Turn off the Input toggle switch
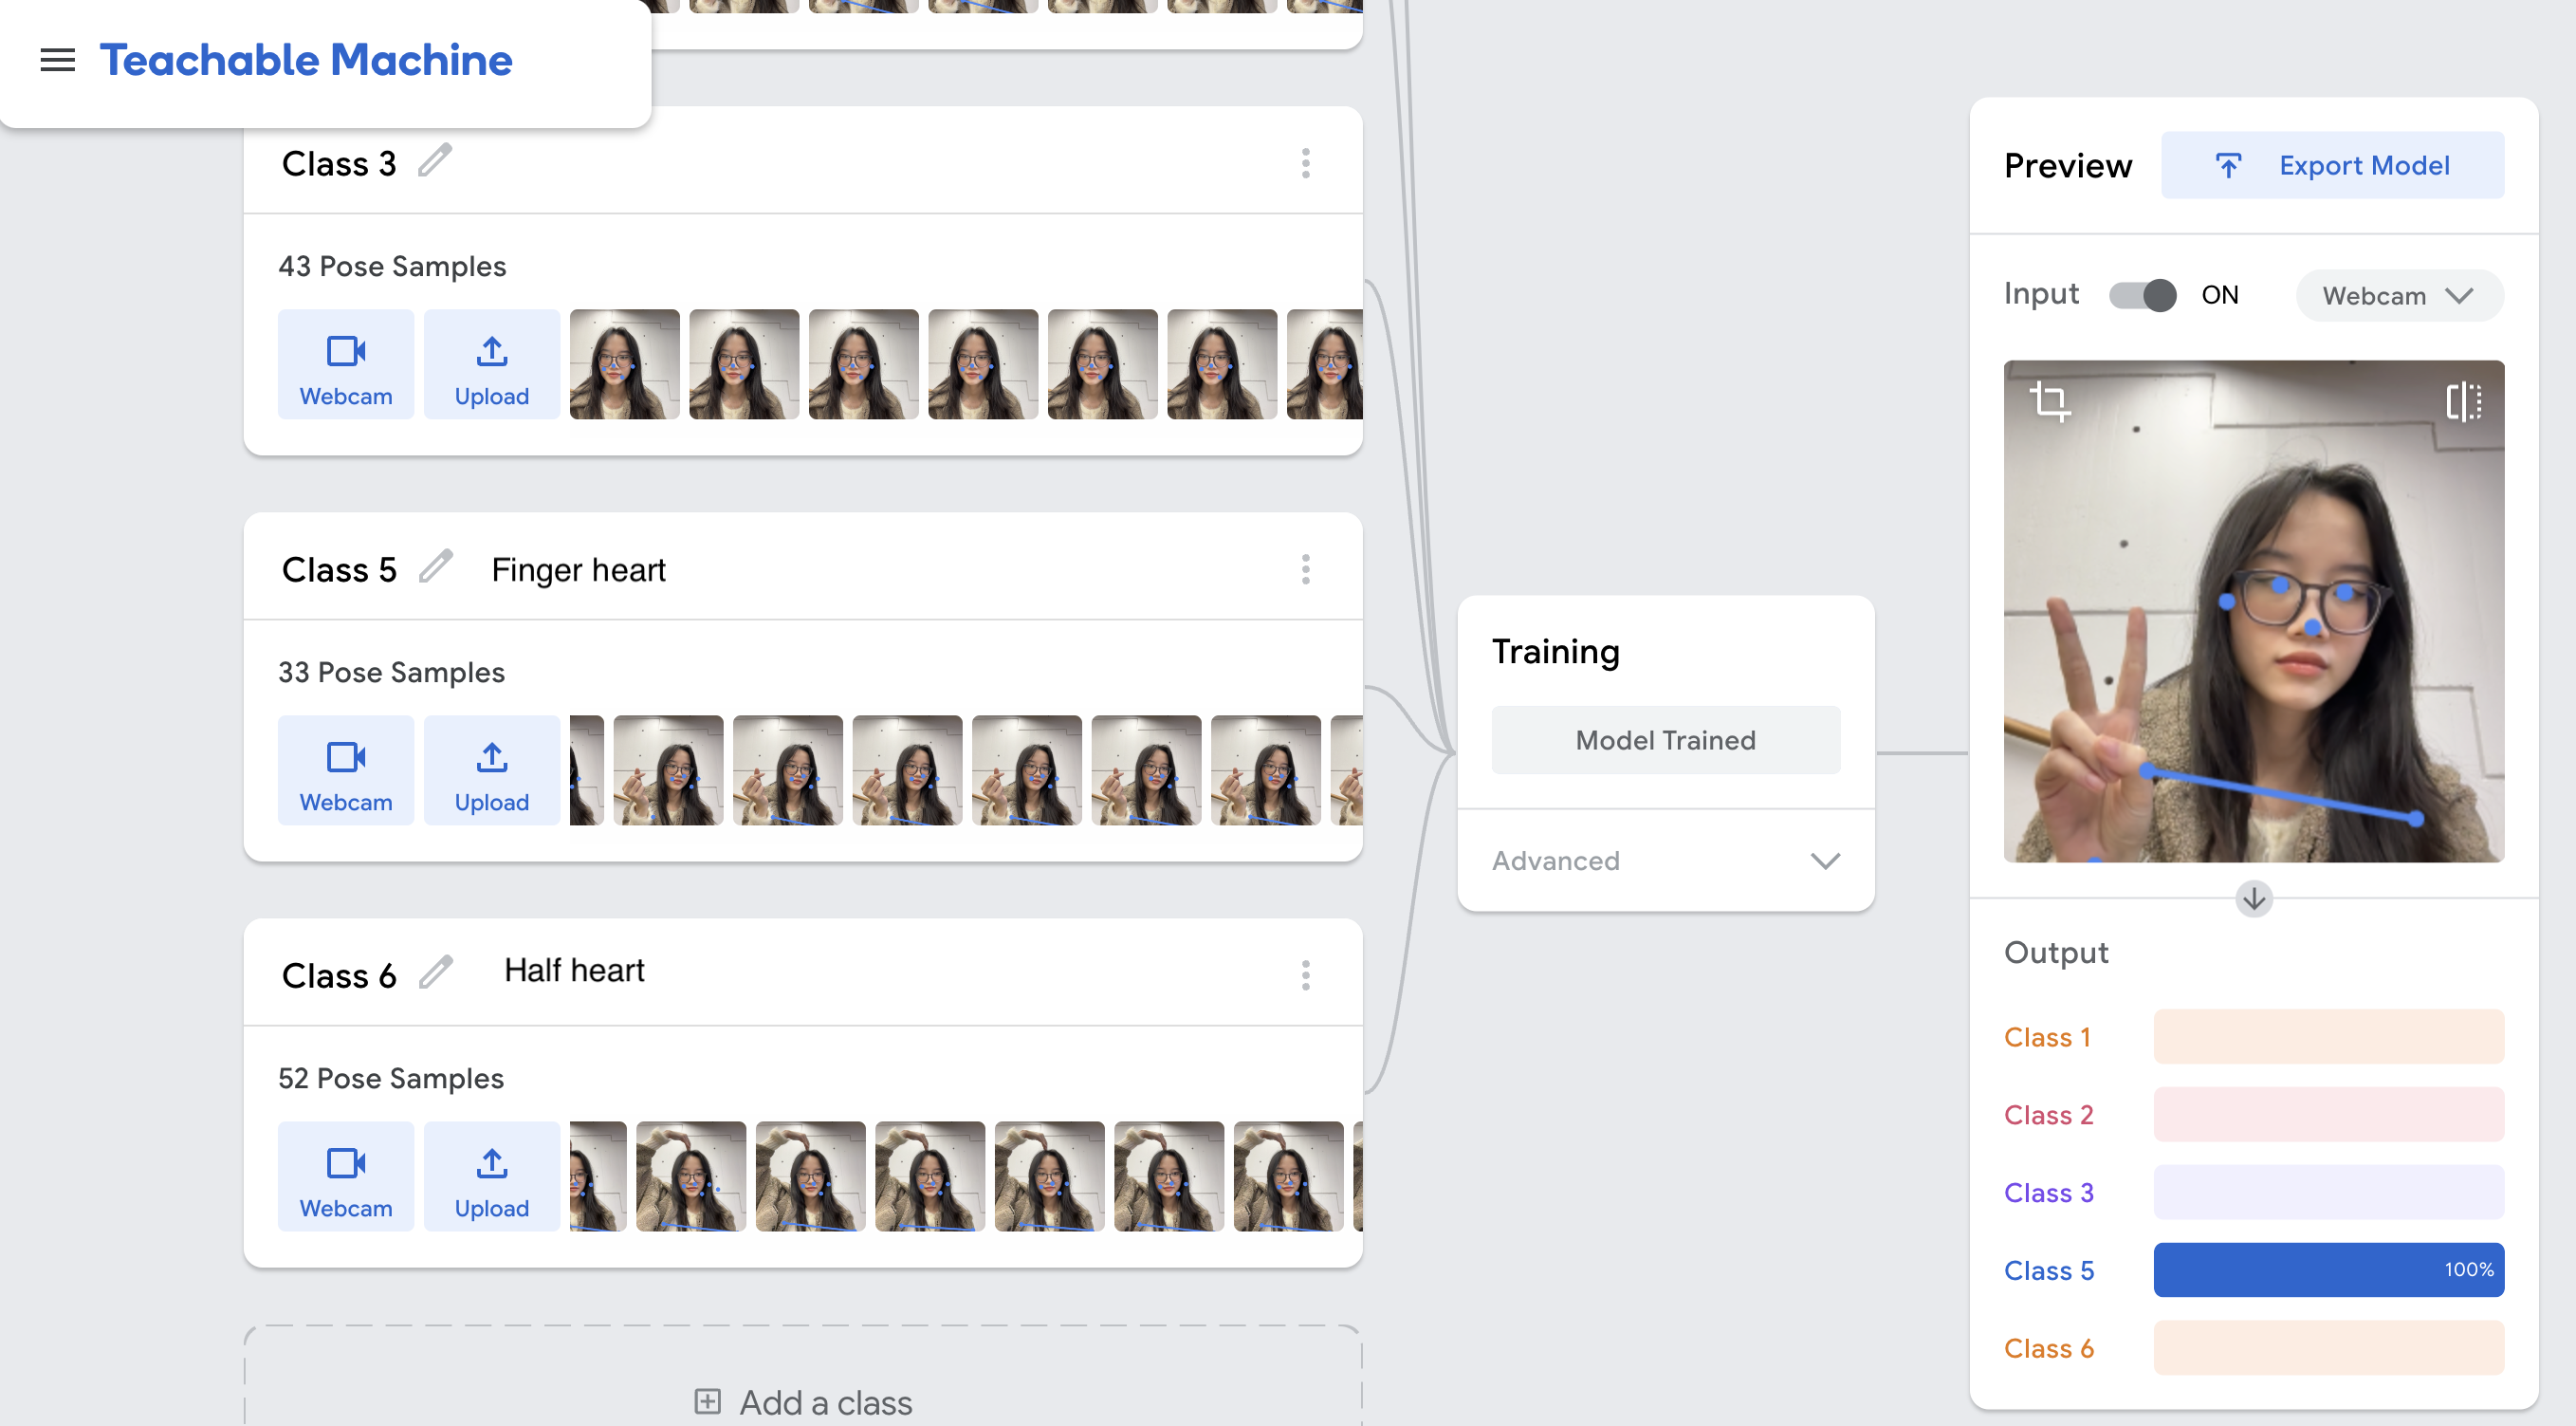 point(2142,295)
